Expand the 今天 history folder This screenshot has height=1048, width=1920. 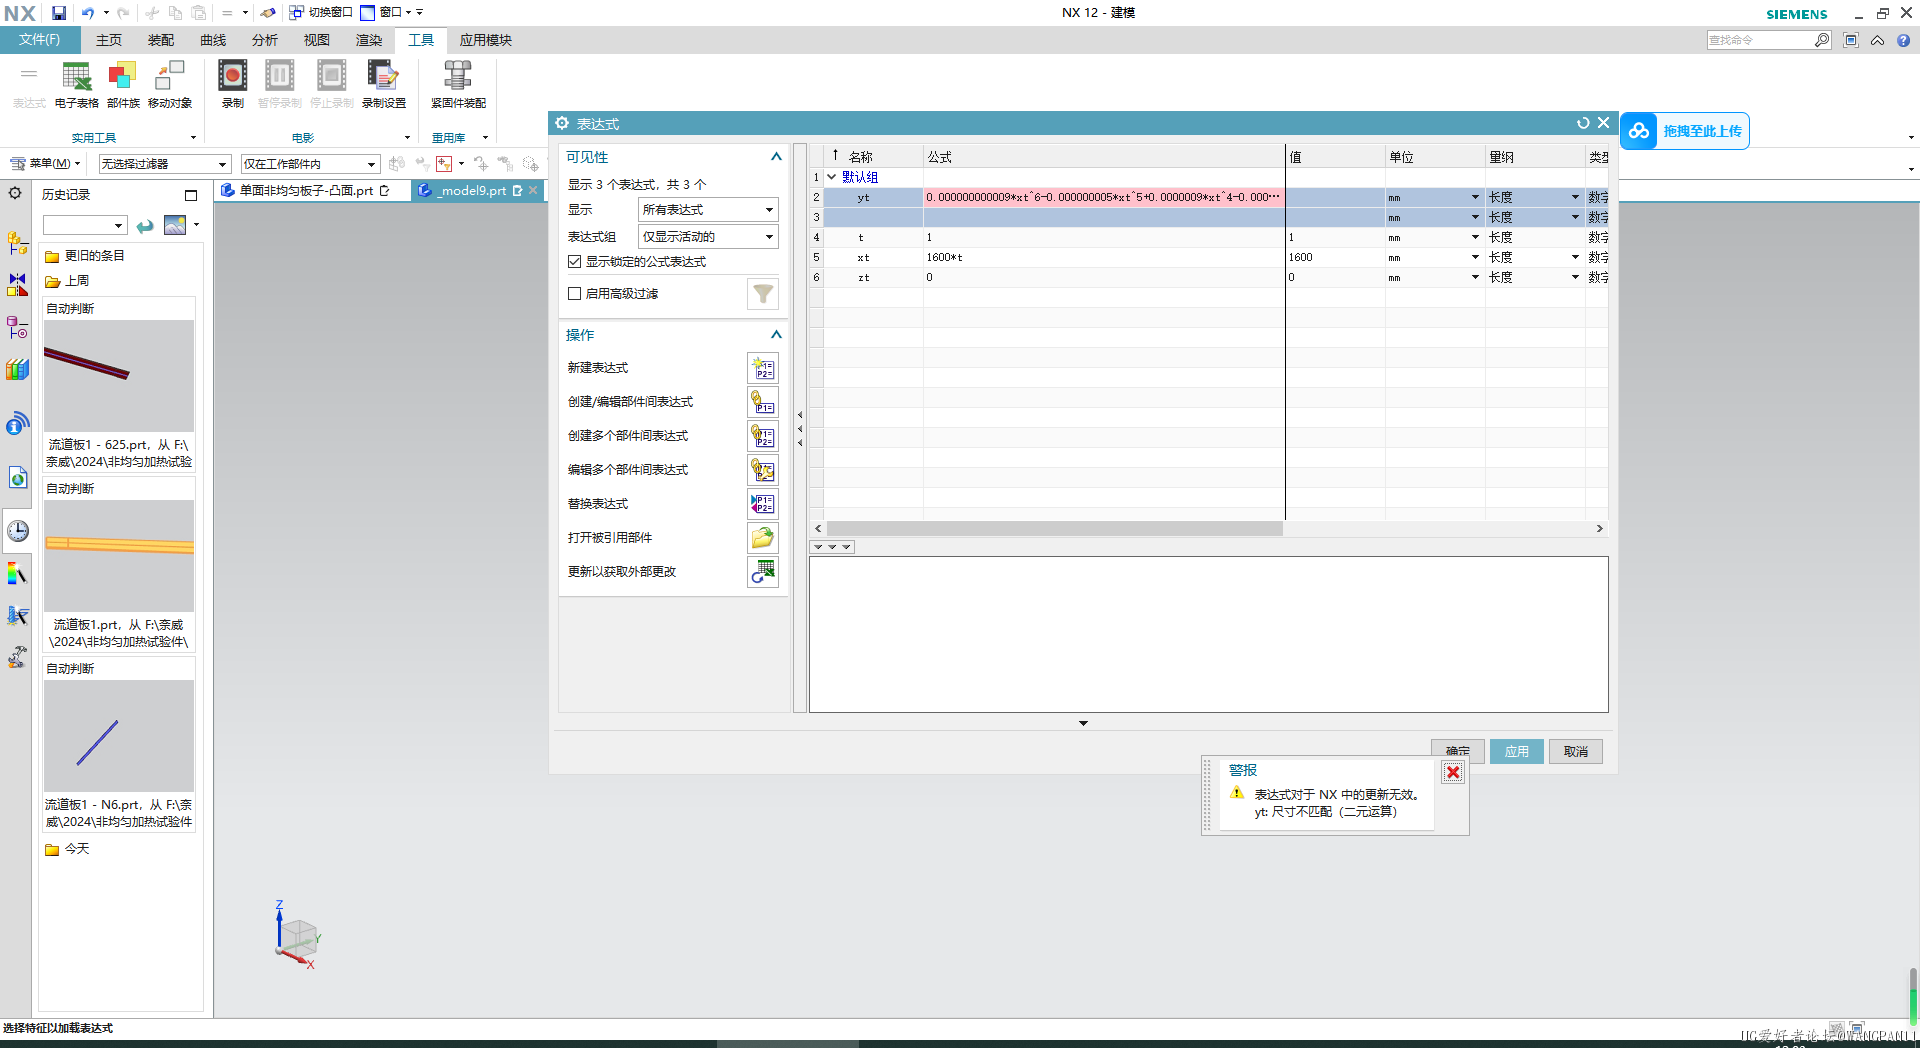pos(67,849)
